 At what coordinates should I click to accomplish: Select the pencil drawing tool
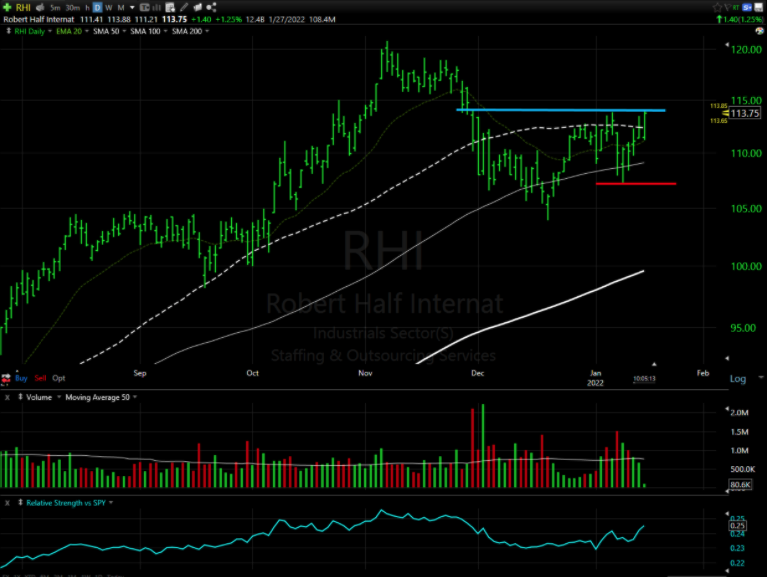[x=184, y=7]
